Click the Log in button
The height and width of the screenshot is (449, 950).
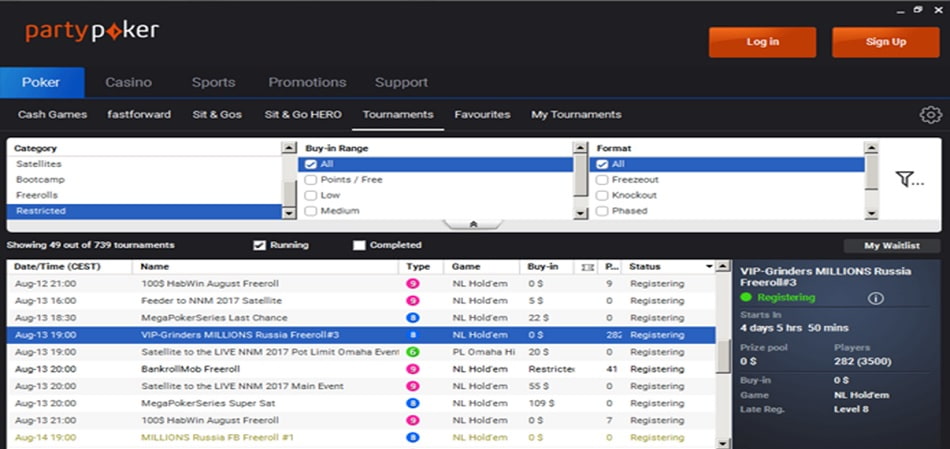tap(762, 42)
